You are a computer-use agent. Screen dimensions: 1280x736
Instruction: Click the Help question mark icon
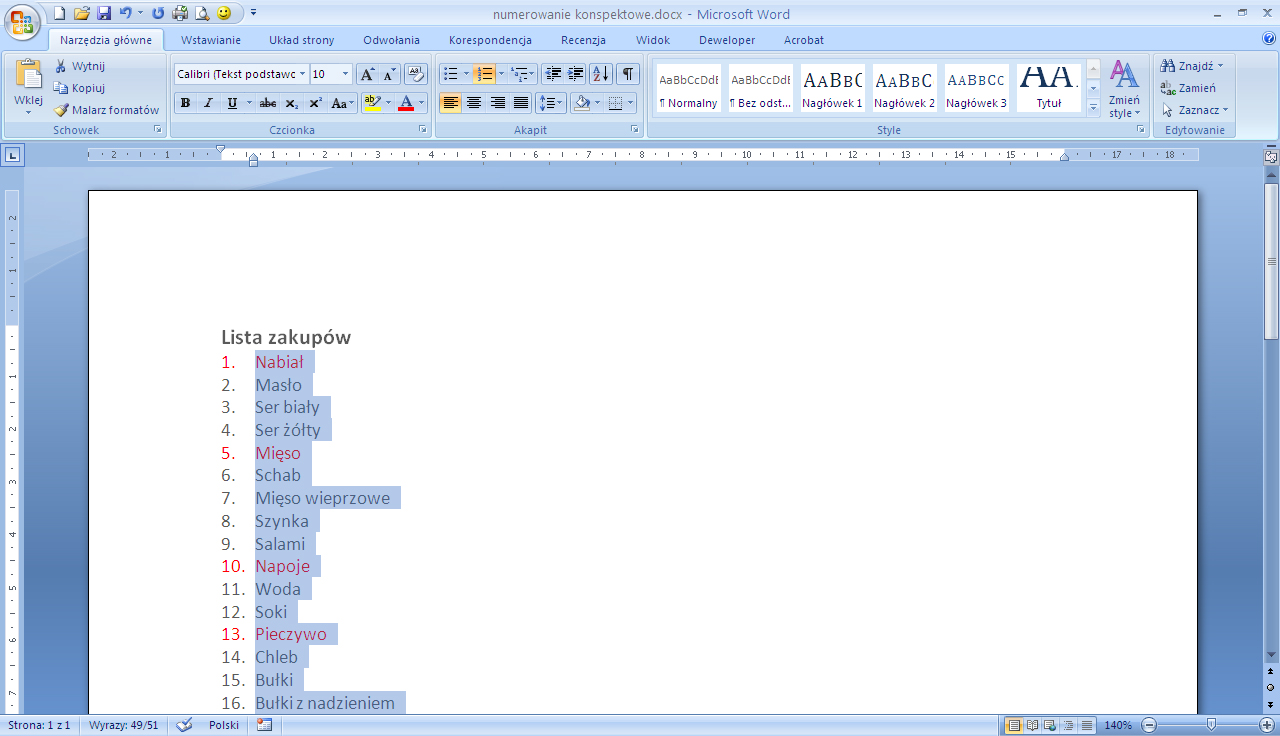point(1269,39)
